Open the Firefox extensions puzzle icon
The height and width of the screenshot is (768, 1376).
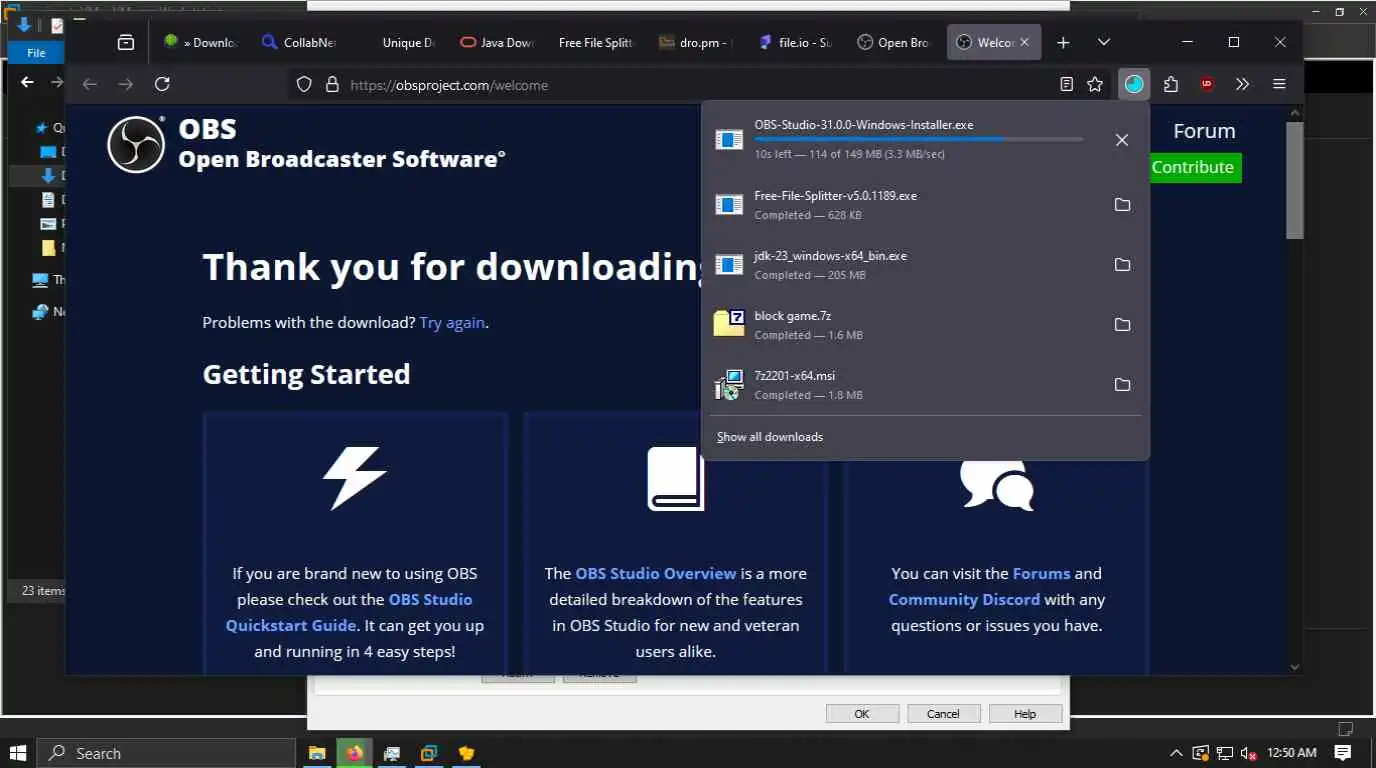click(1171, 85)
